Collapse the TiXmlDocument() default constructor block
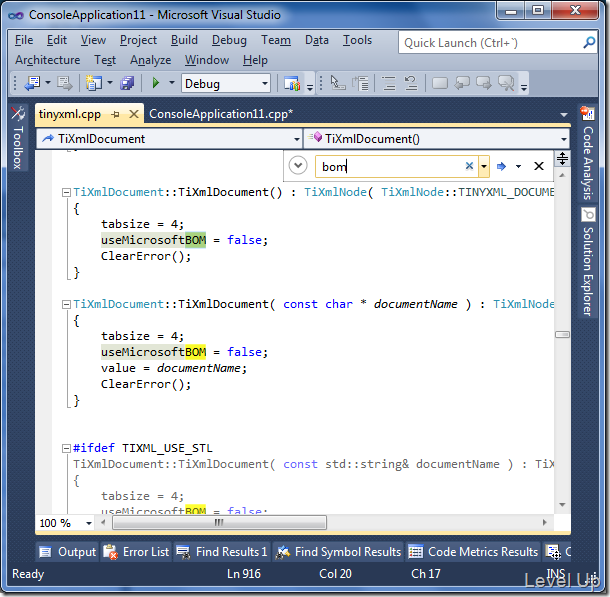The height and width of the screenshot is (597, 610). coord(67,192)
